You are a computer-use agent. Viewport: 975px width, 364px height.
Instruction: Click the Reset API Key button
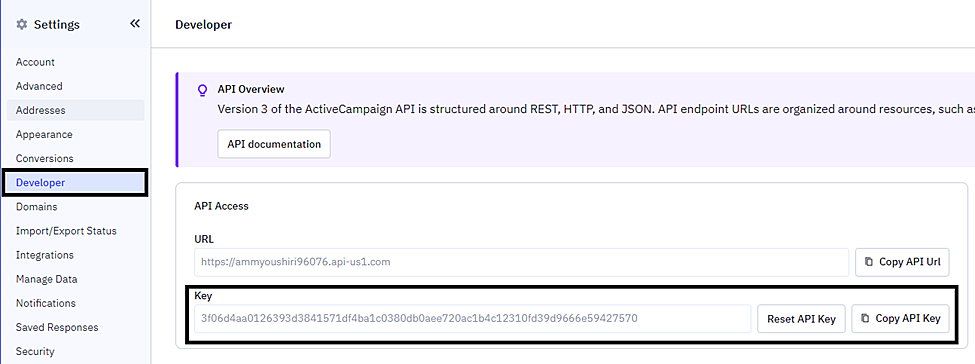801,319
